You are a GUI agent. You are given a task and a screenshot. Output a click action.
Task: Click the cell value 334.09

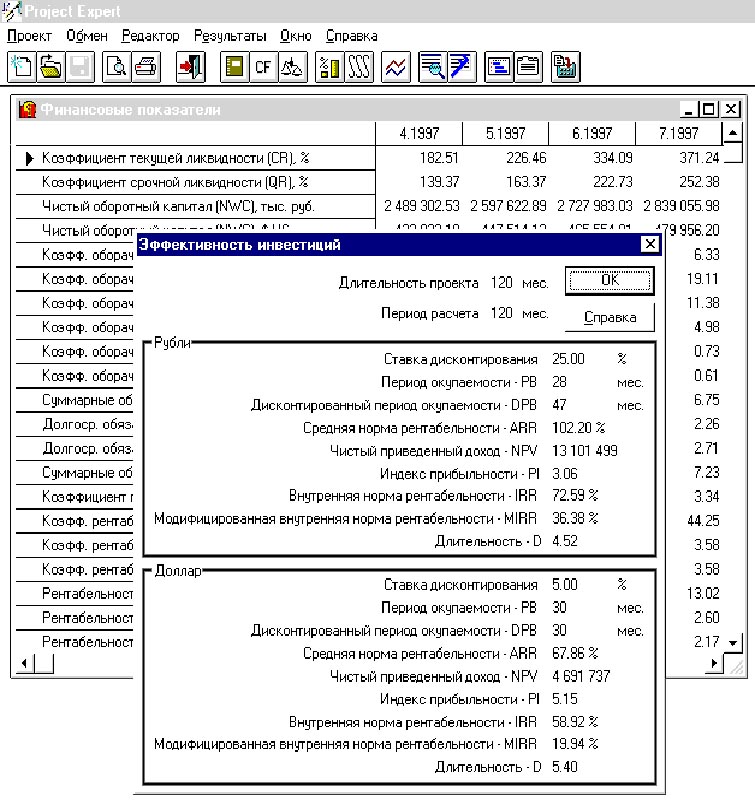coord(612,158)
